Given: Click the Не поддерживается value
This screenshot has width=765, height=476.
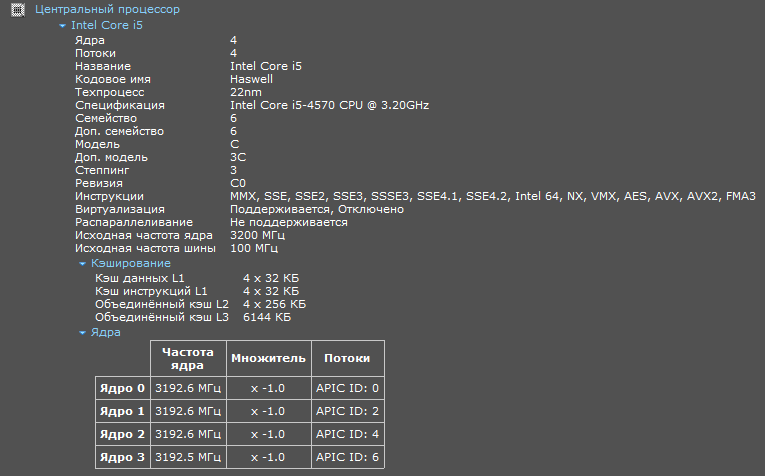Looking at the screenshot, I should tap(289, 222).
